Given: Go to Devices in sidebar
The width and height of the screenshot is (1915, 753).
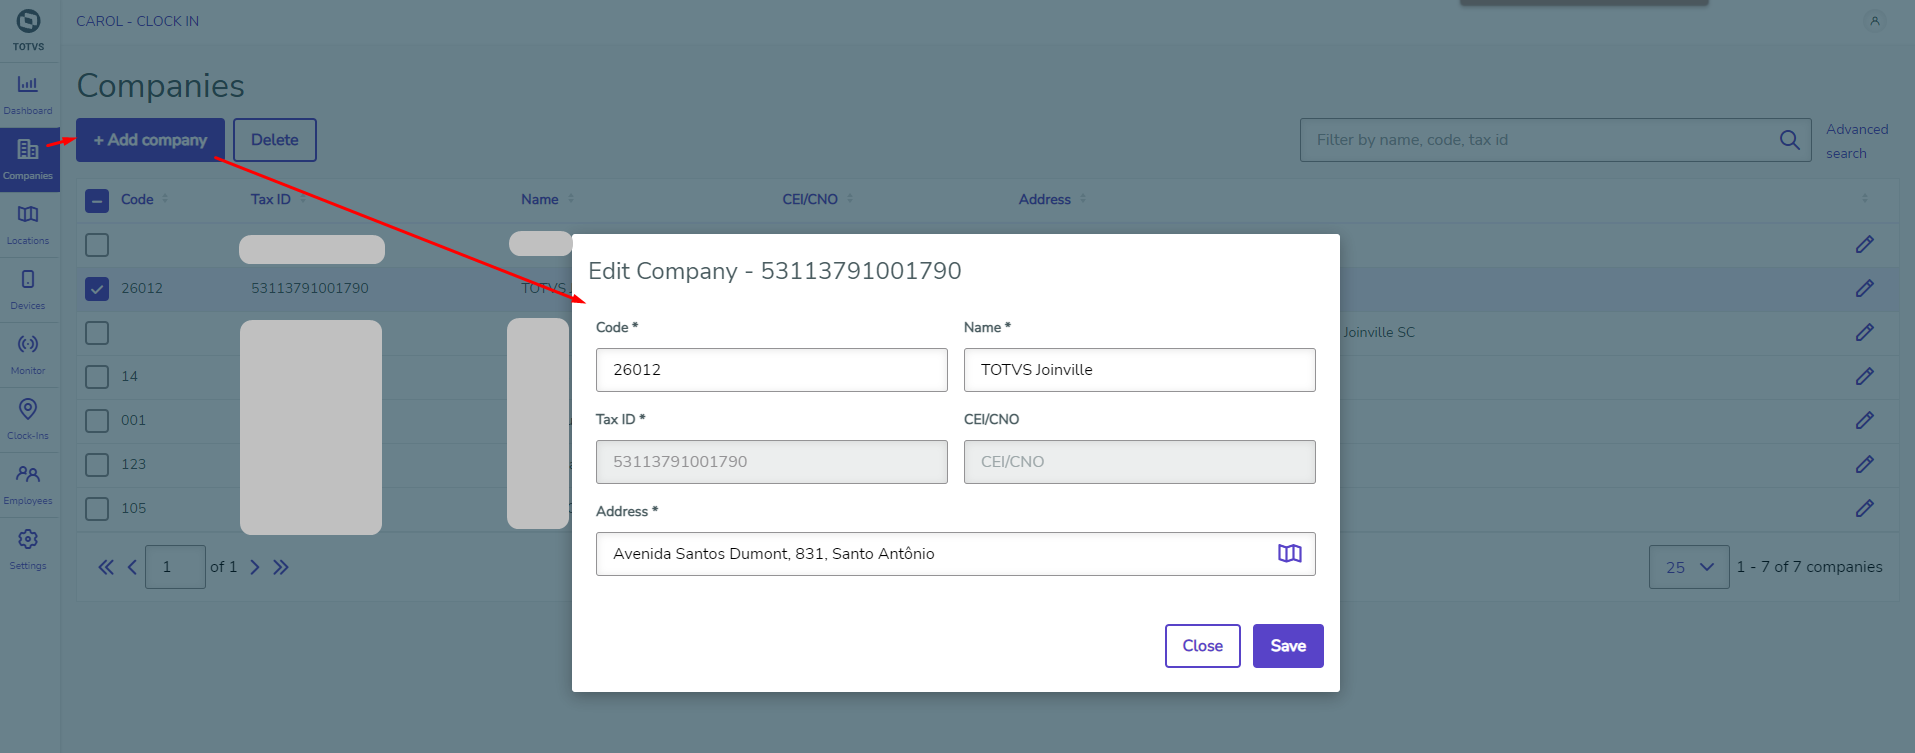Looking at the screenshot, I should [x=28, y=288].
